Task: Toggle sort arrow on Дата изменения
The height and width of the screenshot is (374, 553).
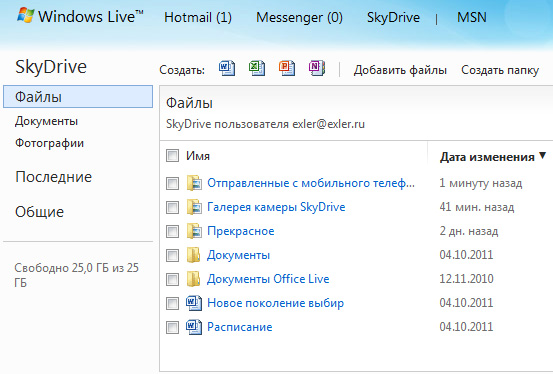Action: 542,156
